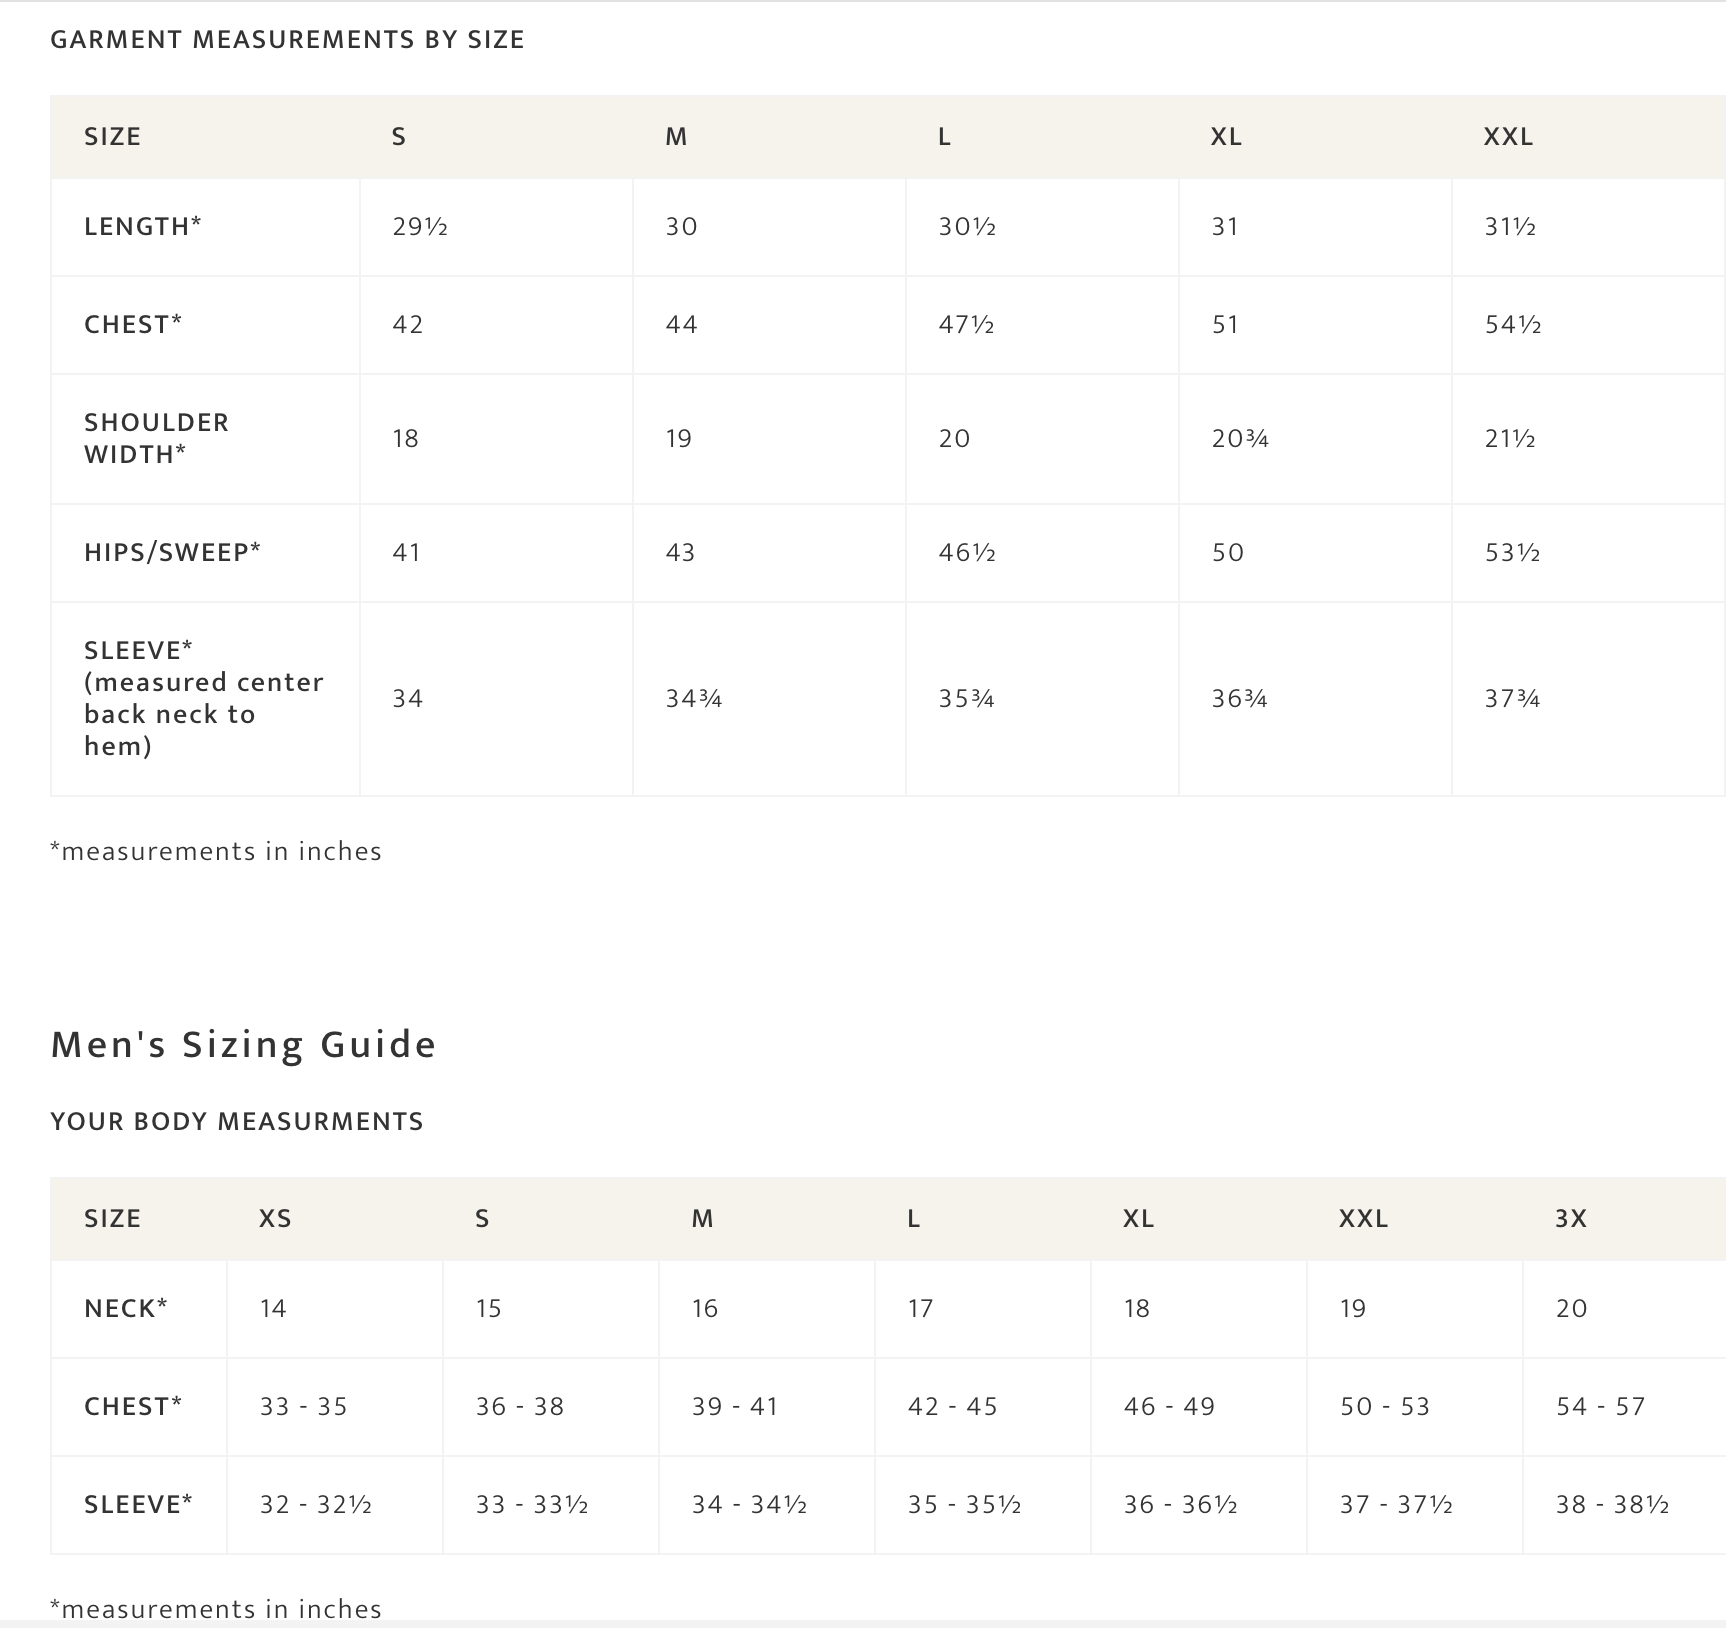Click the Neck row label
Image resolution: width=1726 pixels, height=1628 pixels.
coord(126,1308)
